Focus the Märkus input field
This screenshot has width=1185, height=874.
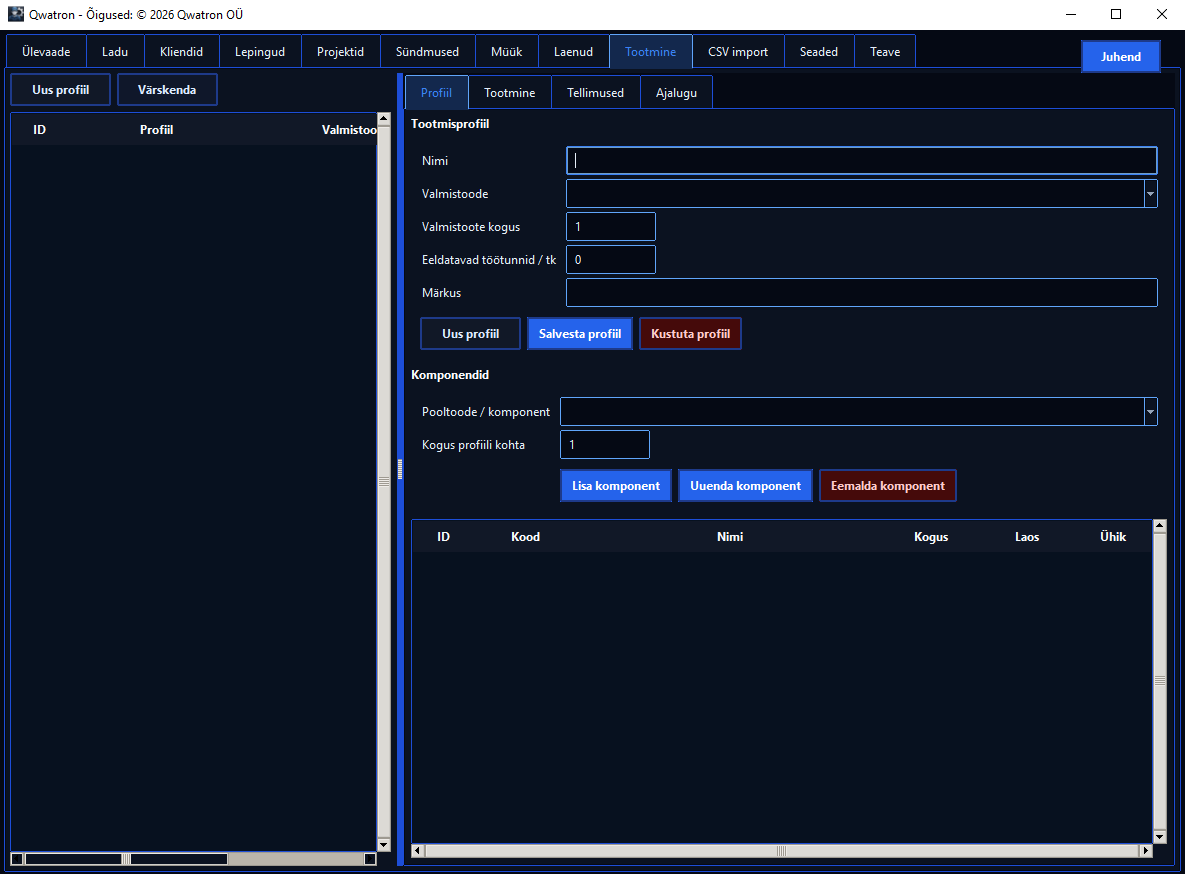(862, 293)
